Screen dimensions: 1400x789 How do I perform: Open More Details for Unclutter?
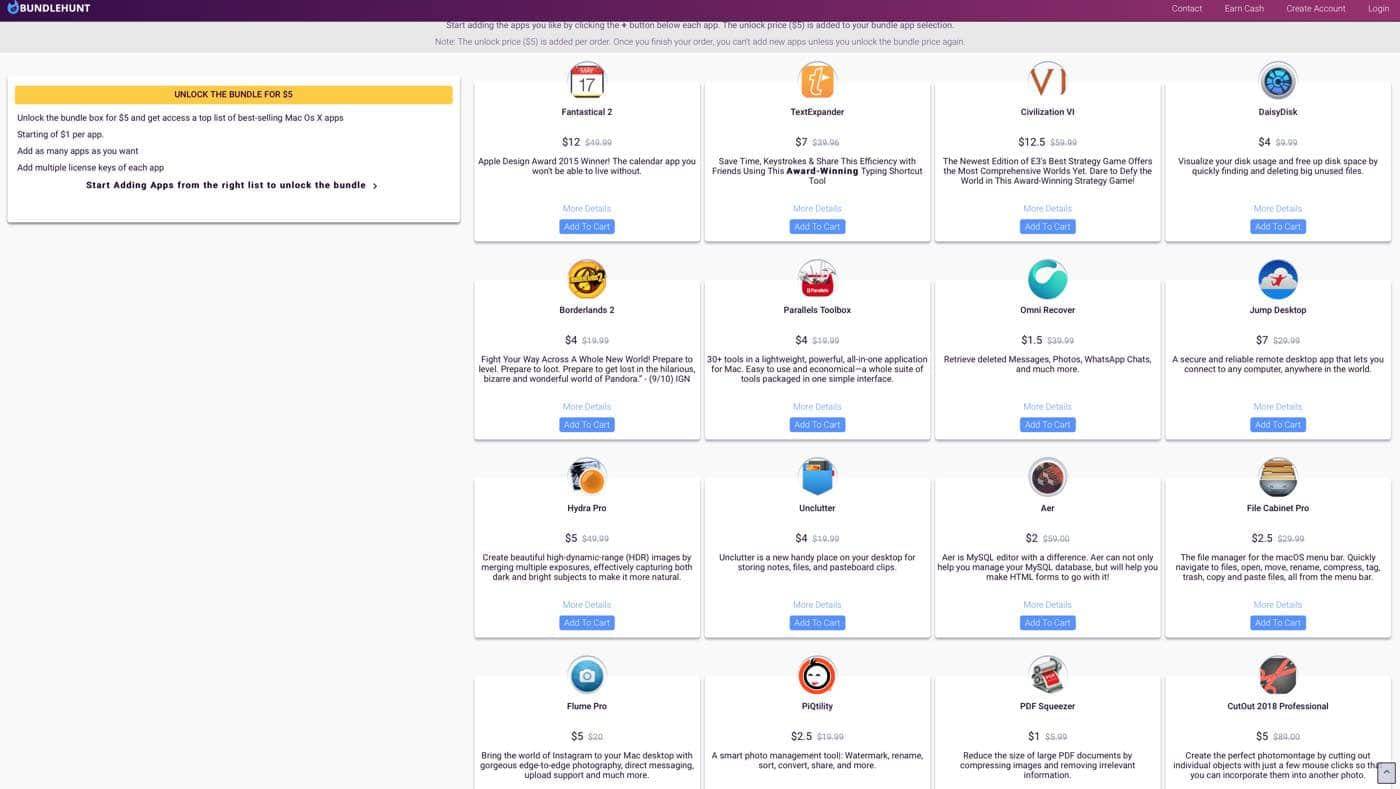coord(817,605)
